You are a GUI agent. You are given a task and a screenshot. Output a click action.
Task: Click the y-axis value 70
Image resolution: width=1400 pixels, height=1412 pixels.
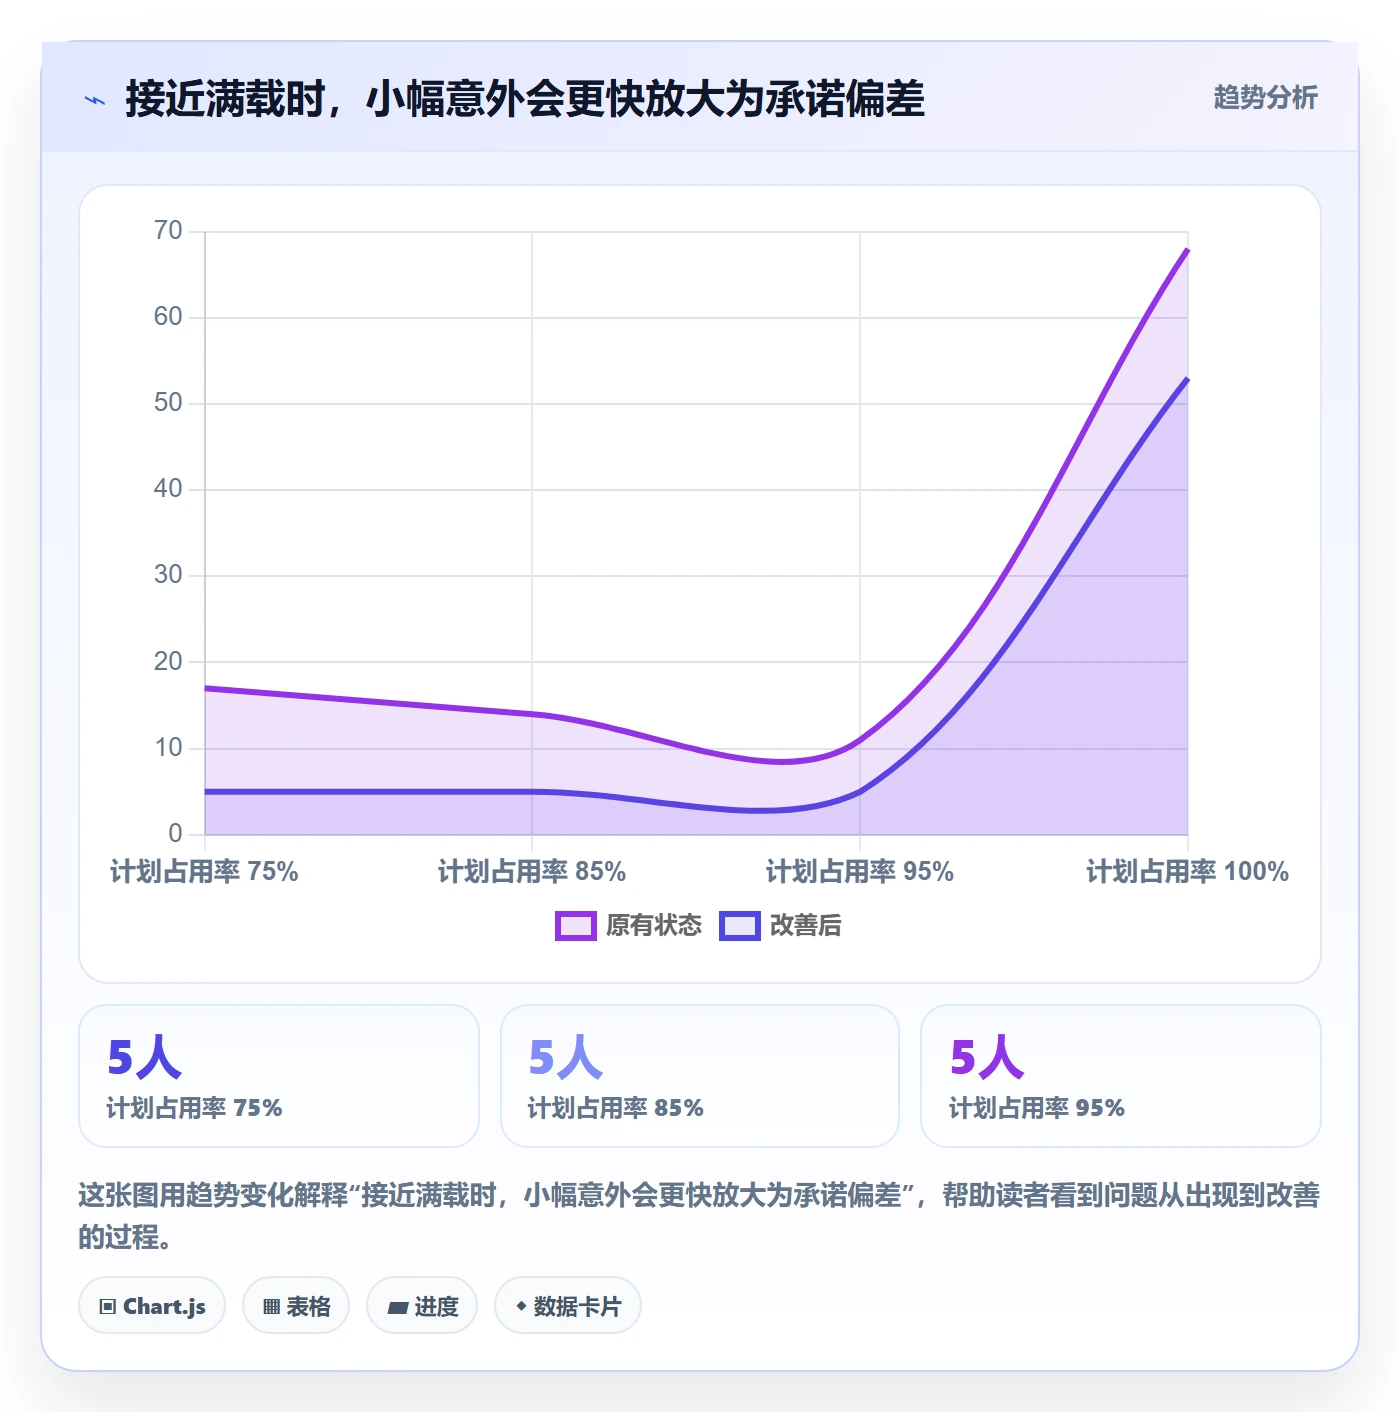click(x=168, y=231)
